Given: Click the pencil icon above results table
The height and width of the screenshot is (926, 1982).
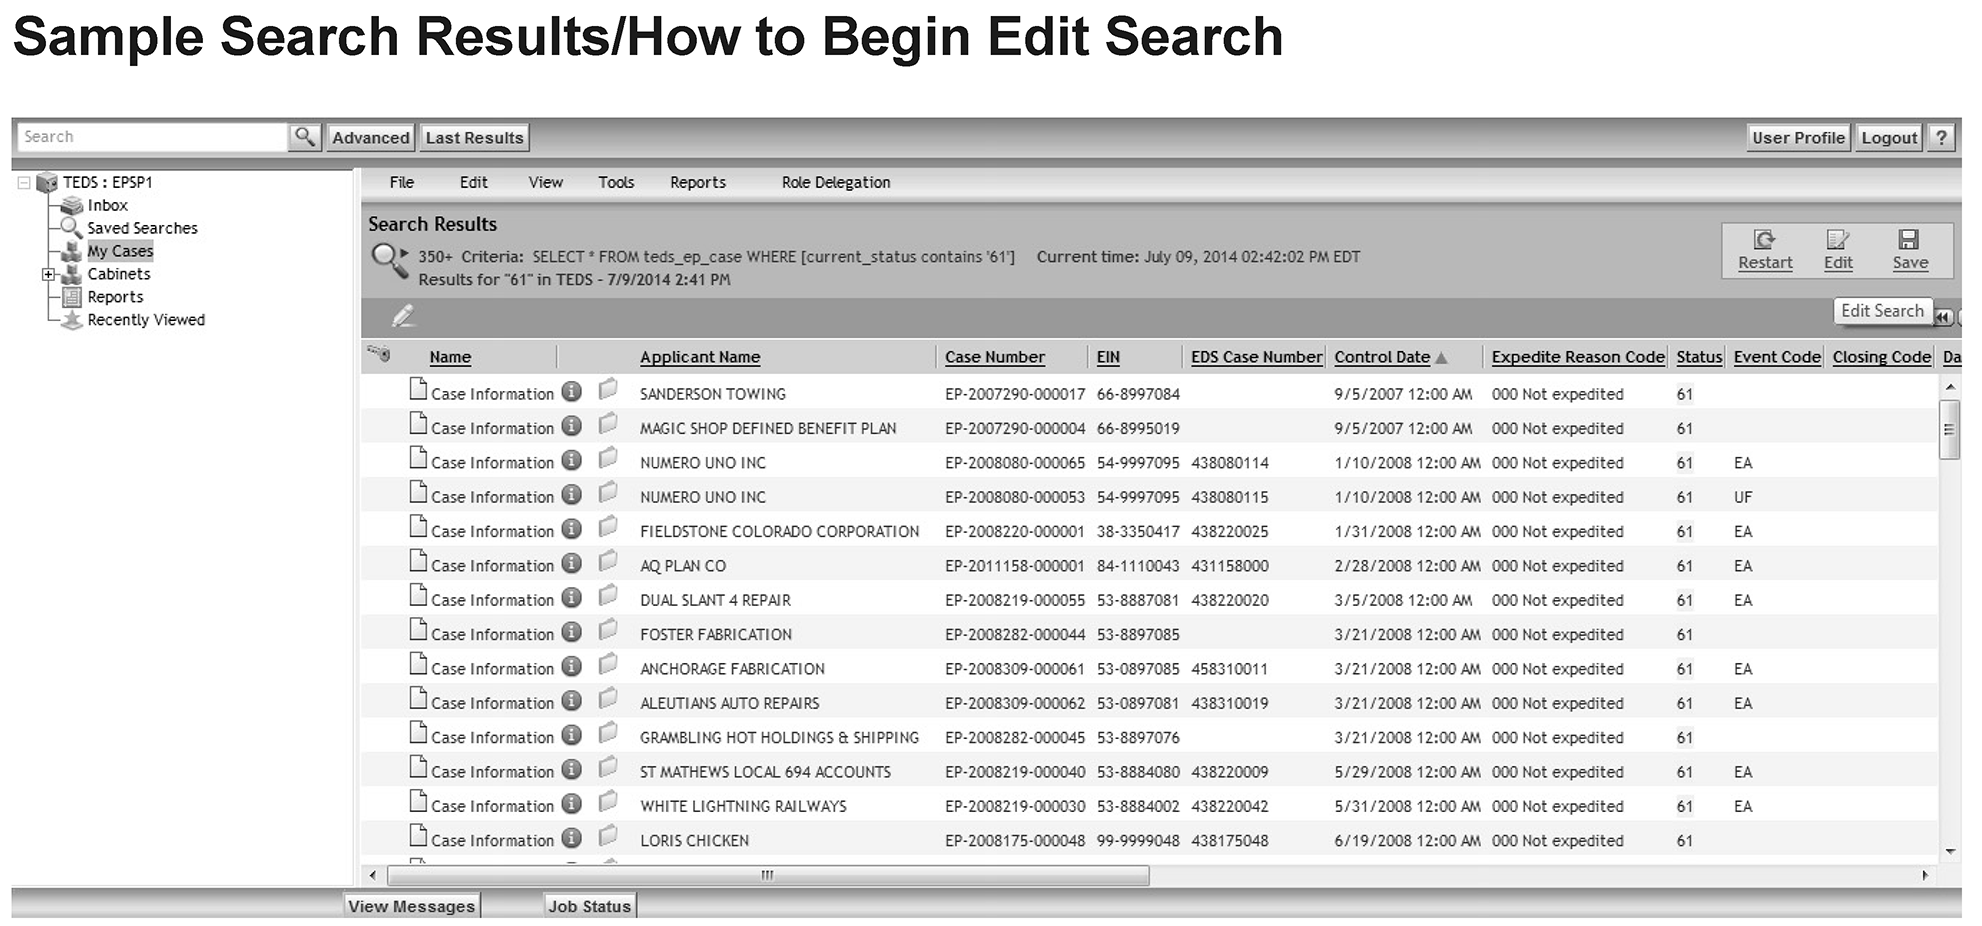Looking at the screenshot, I should point(403,317).
